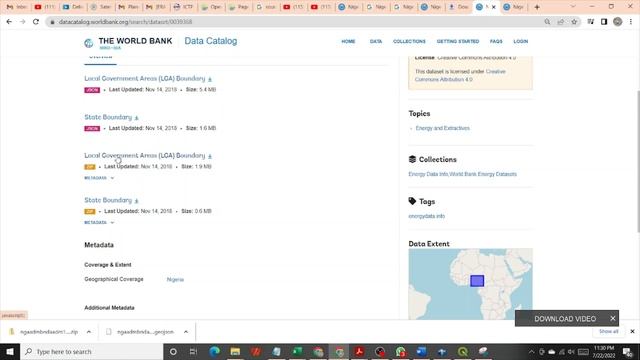
Task: Open the DATA navigation item
Action: (376, 41)
